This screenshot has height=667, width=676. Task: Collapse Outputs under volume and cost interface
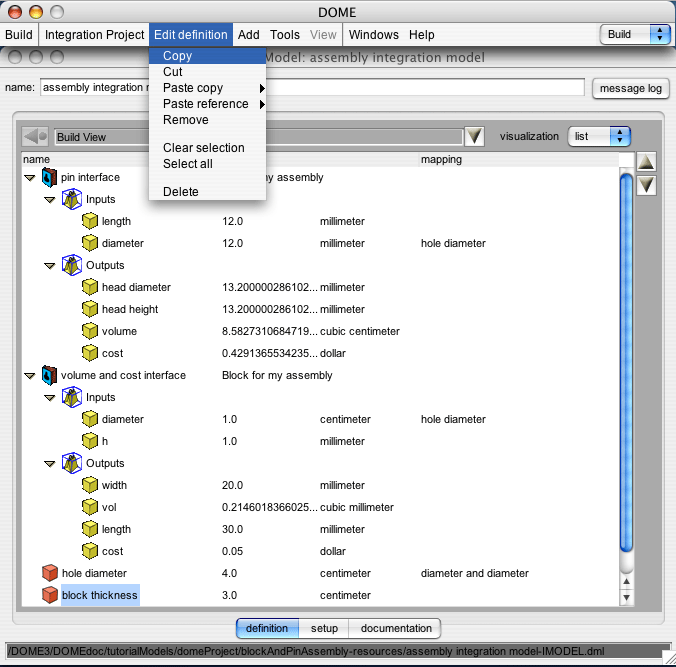pyautogui.click(x=50, y=463)
